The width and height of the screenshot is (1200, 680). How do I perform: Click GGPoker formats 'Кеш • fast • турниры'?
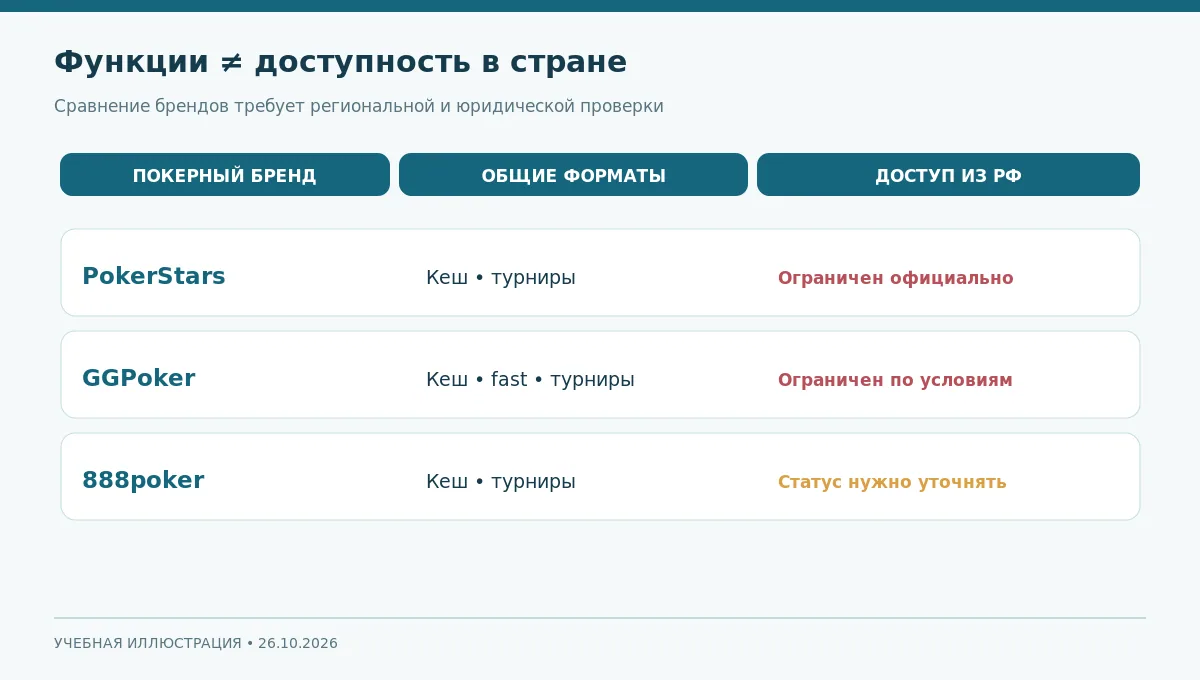click(x=530, y=380)
